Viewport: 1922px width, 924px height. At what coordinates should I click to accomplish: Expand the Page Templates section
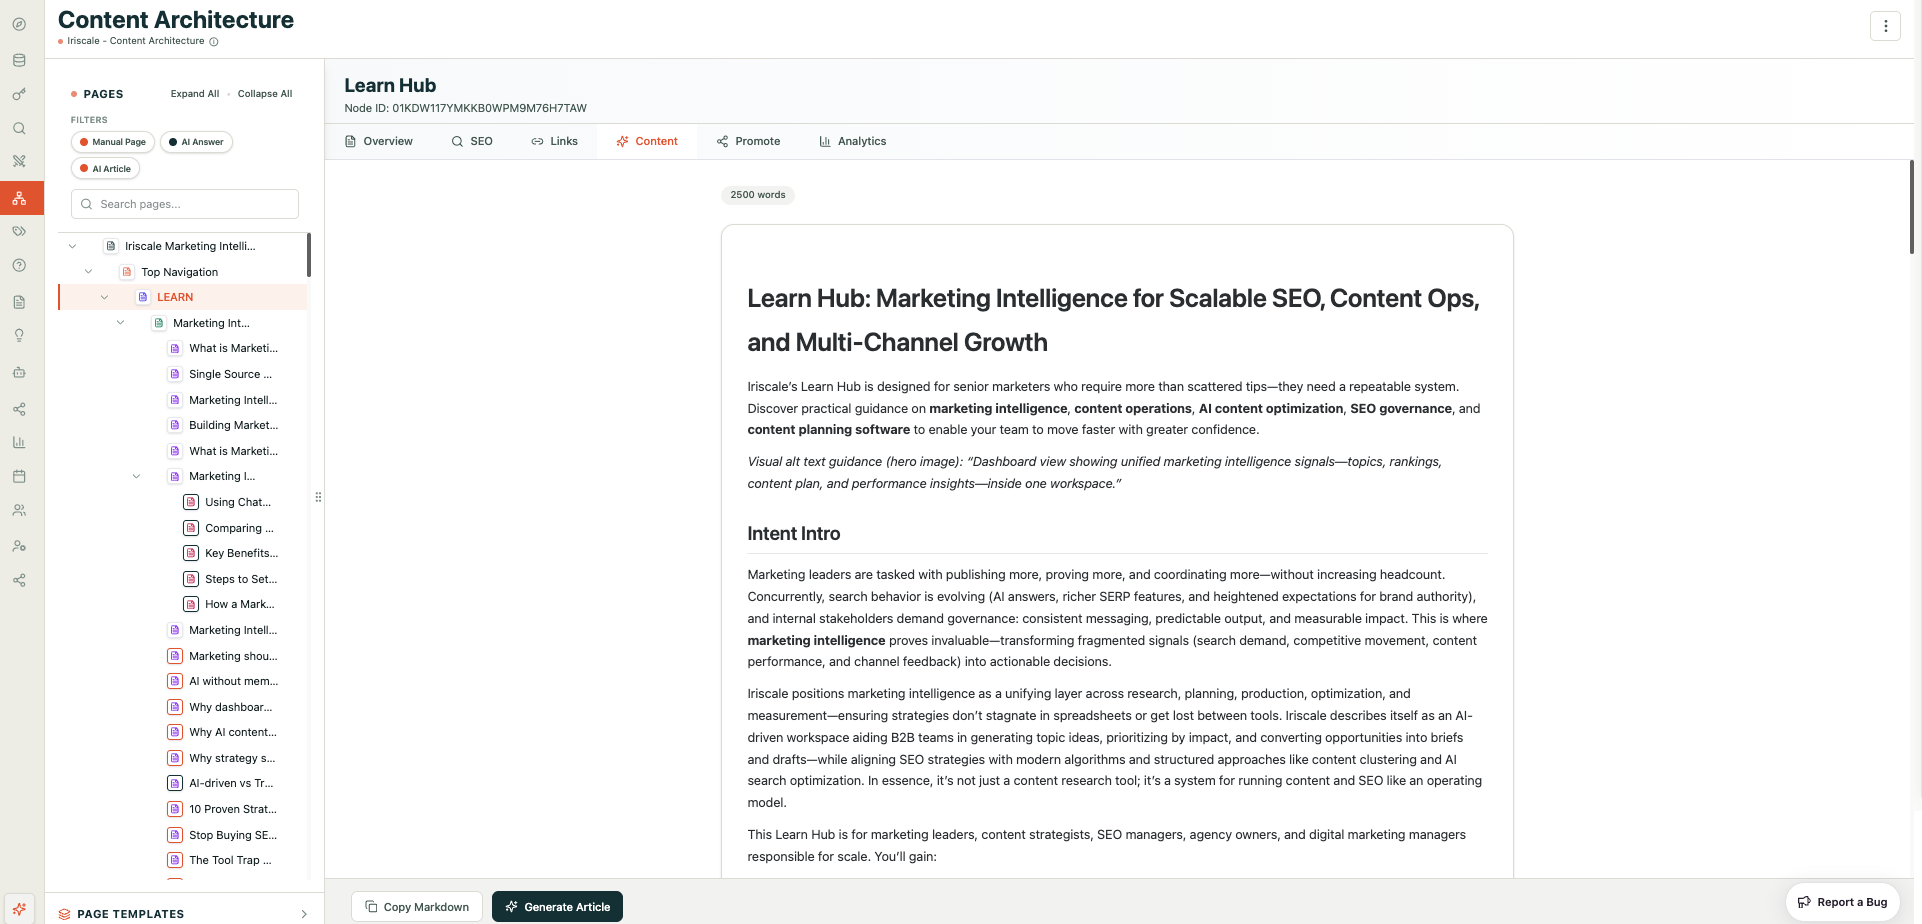(x=304, y=914)
